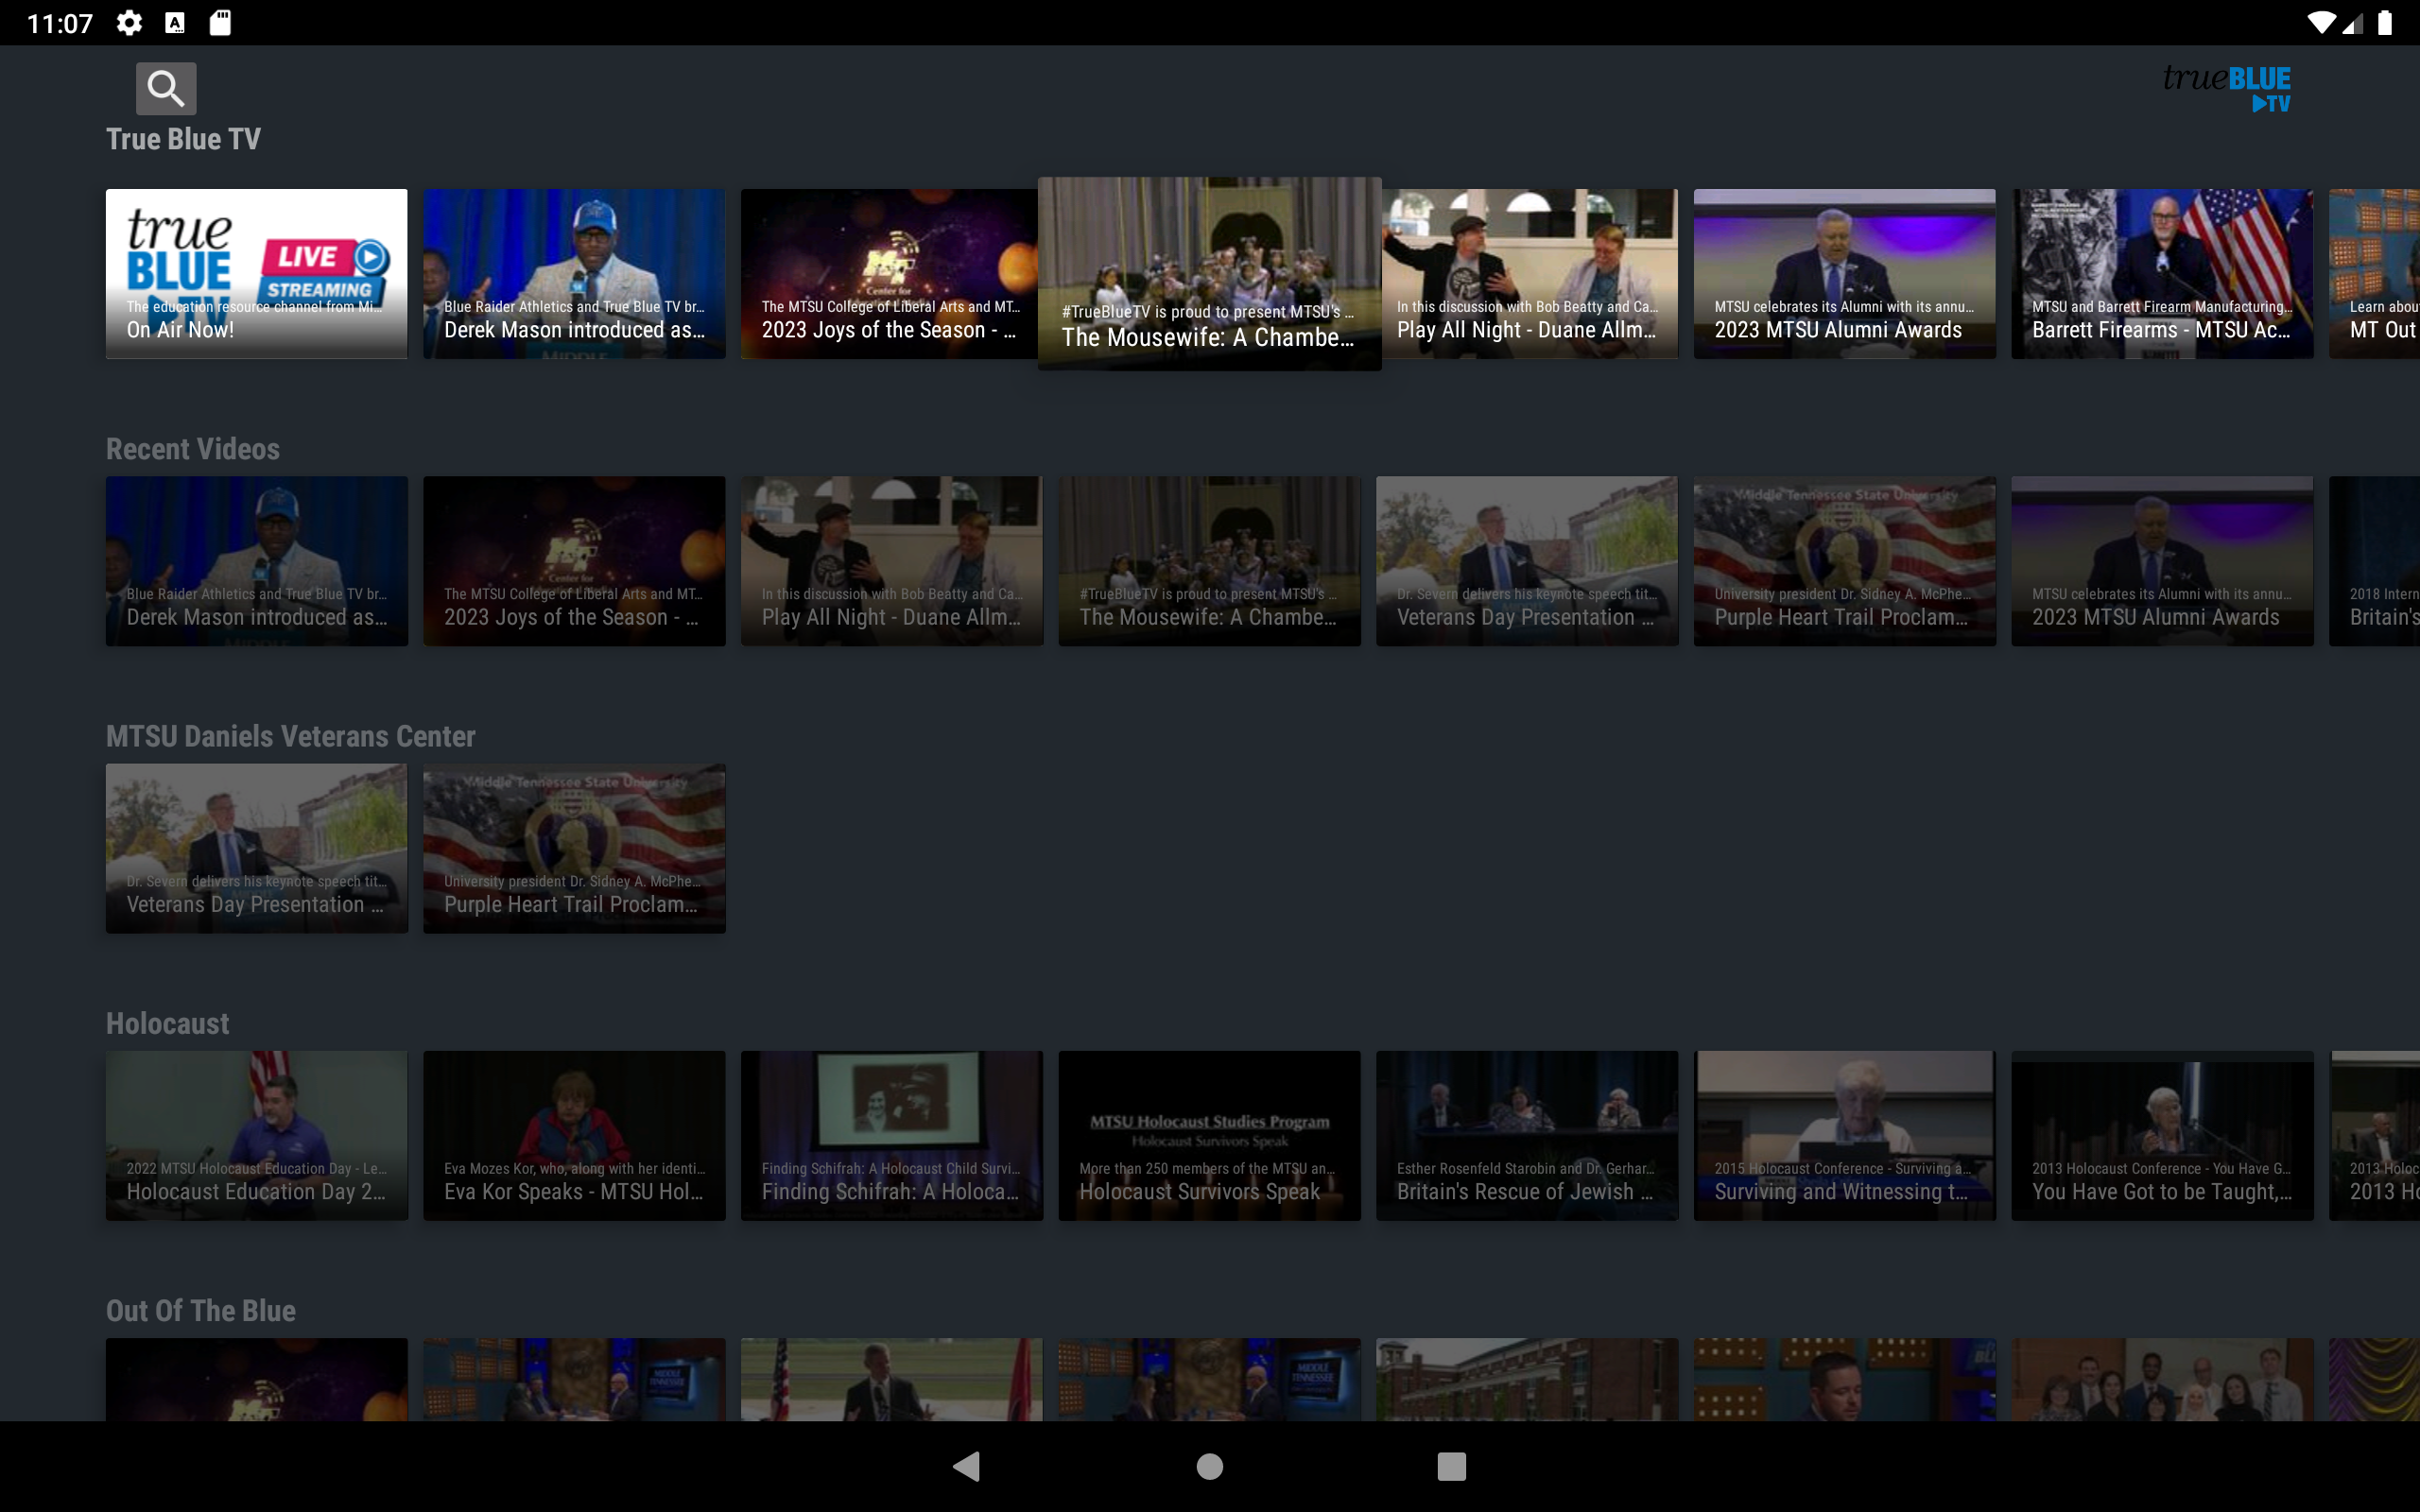This screenshot has width=2420, height=1512.
Task: Tap the trueBLUE TV logo
Action: (x=2226, y=88)
